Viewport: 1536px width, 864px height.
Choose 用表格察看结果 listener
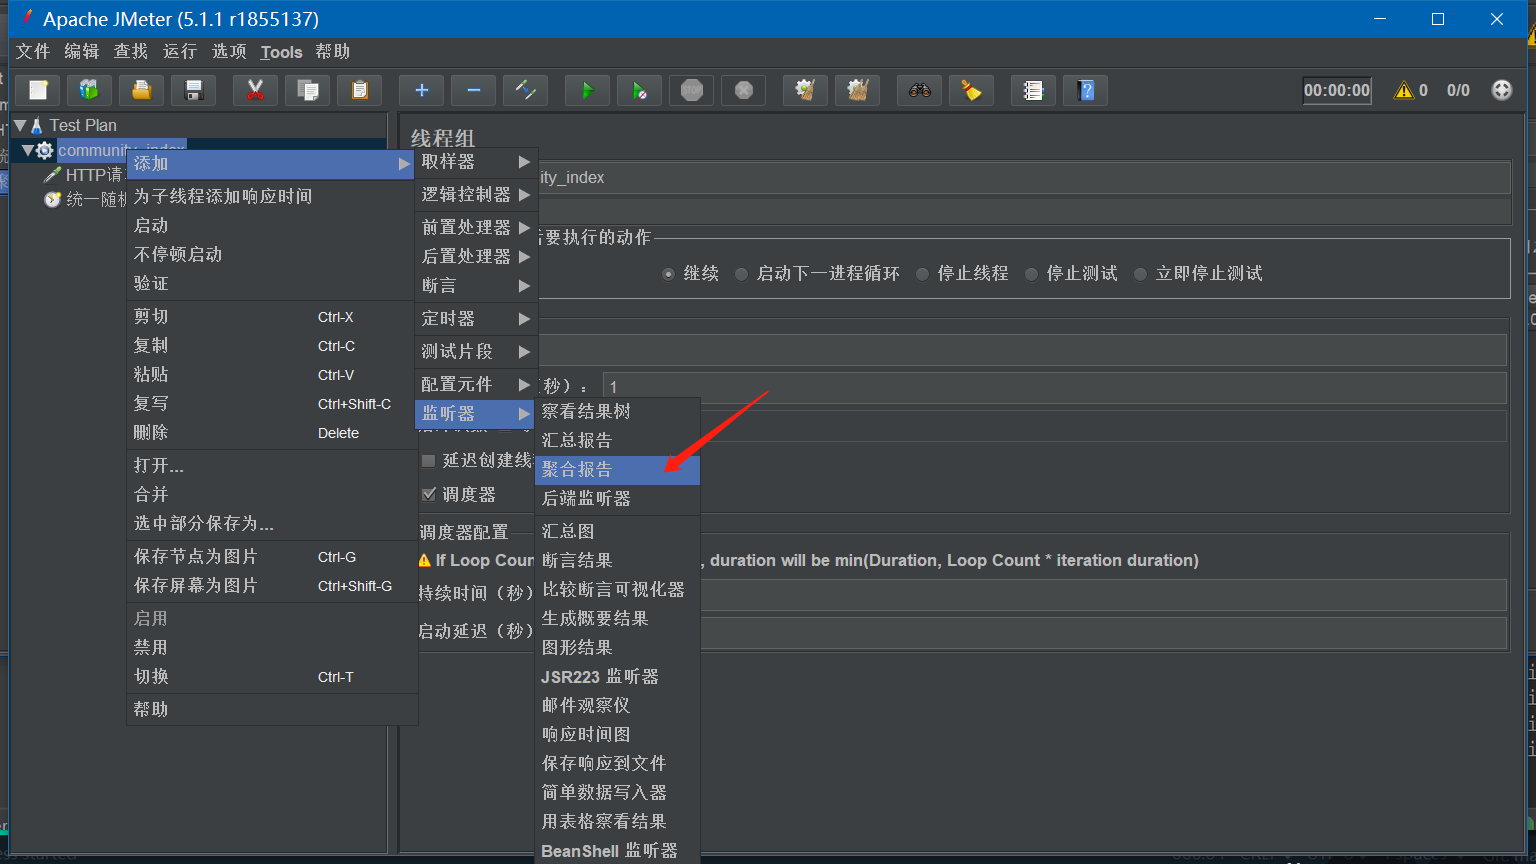pos(617,821)
